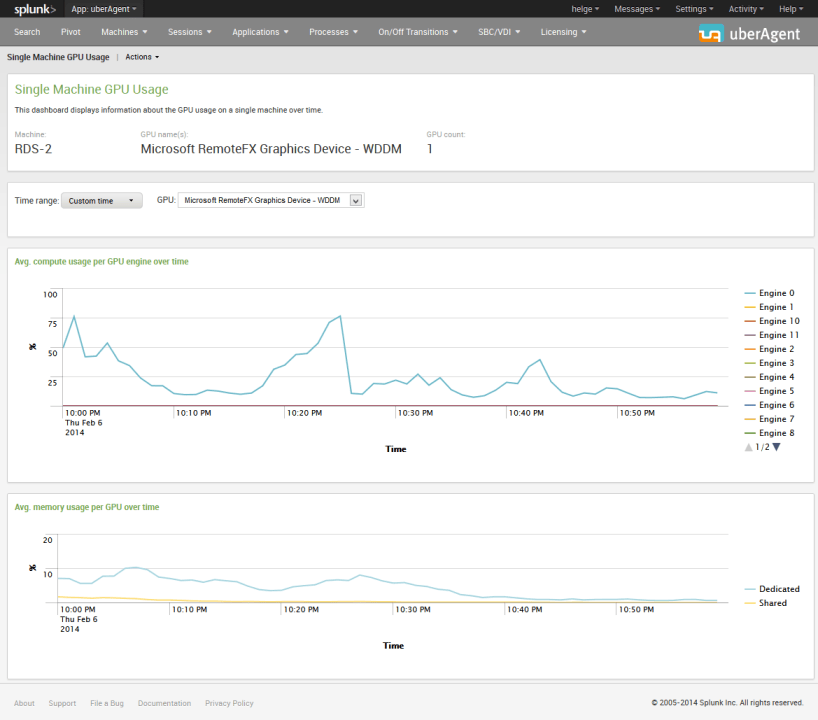The image size is (818, 720).
Task: Open the File a Bug link
Action: (107, 703)
